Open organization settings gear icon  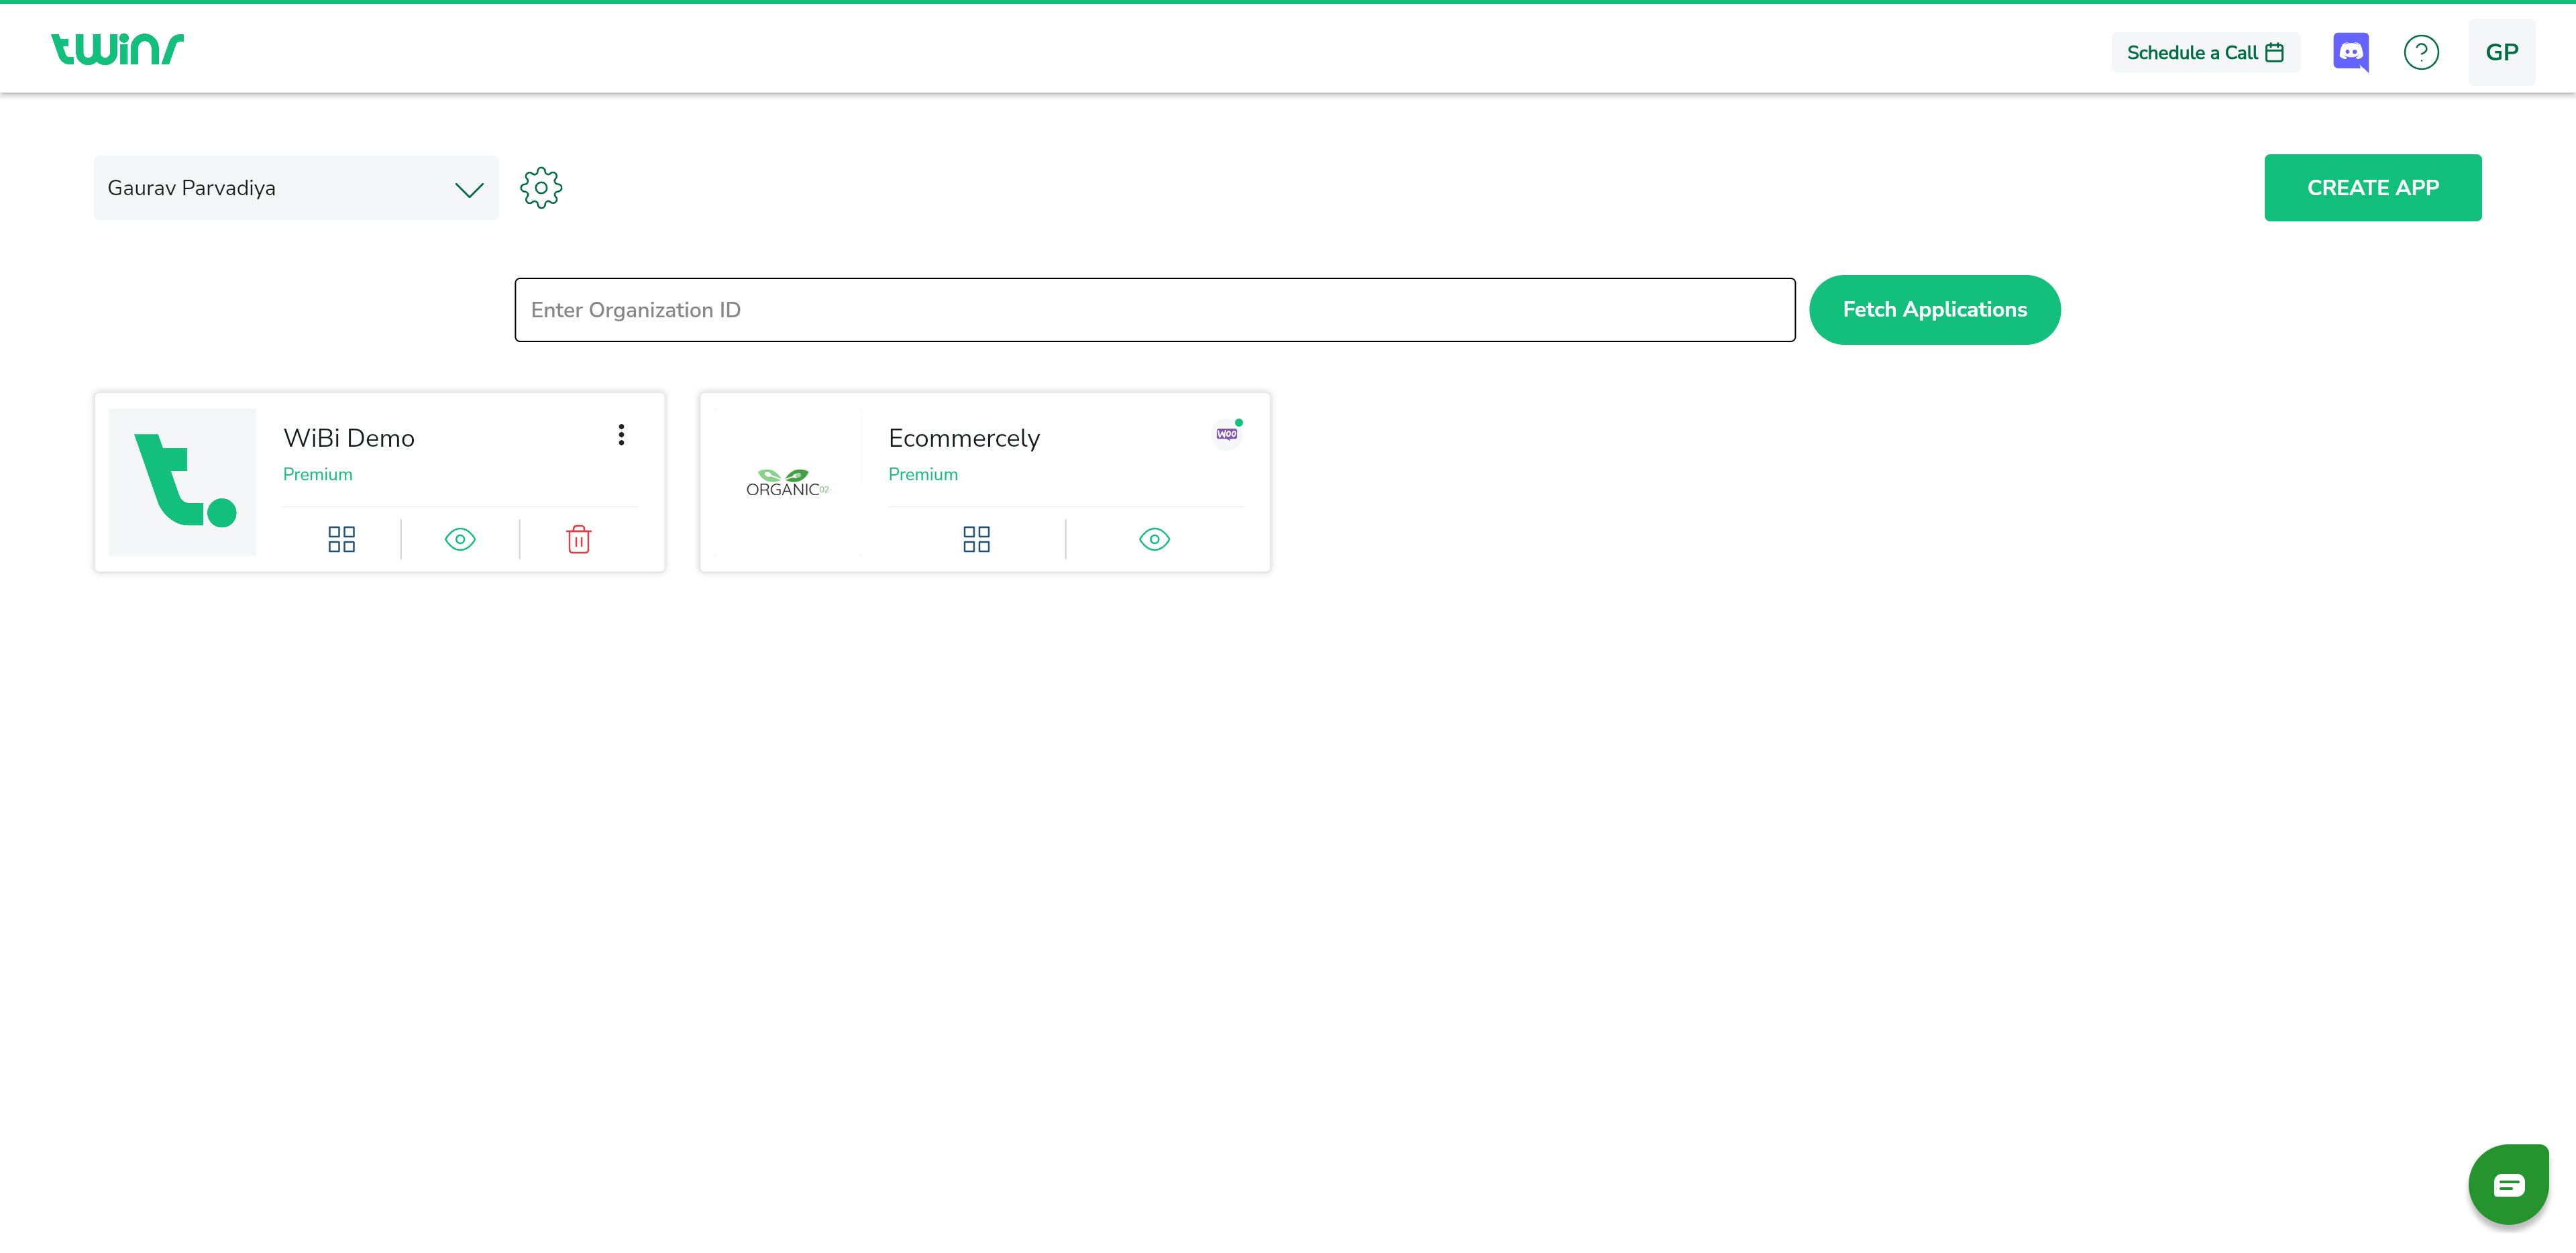point(541,188)
